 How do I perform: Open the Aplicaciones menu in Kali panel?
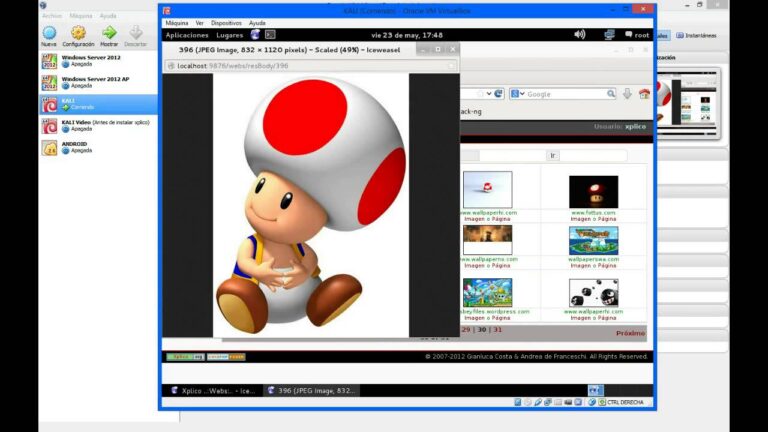click(187, 35)
